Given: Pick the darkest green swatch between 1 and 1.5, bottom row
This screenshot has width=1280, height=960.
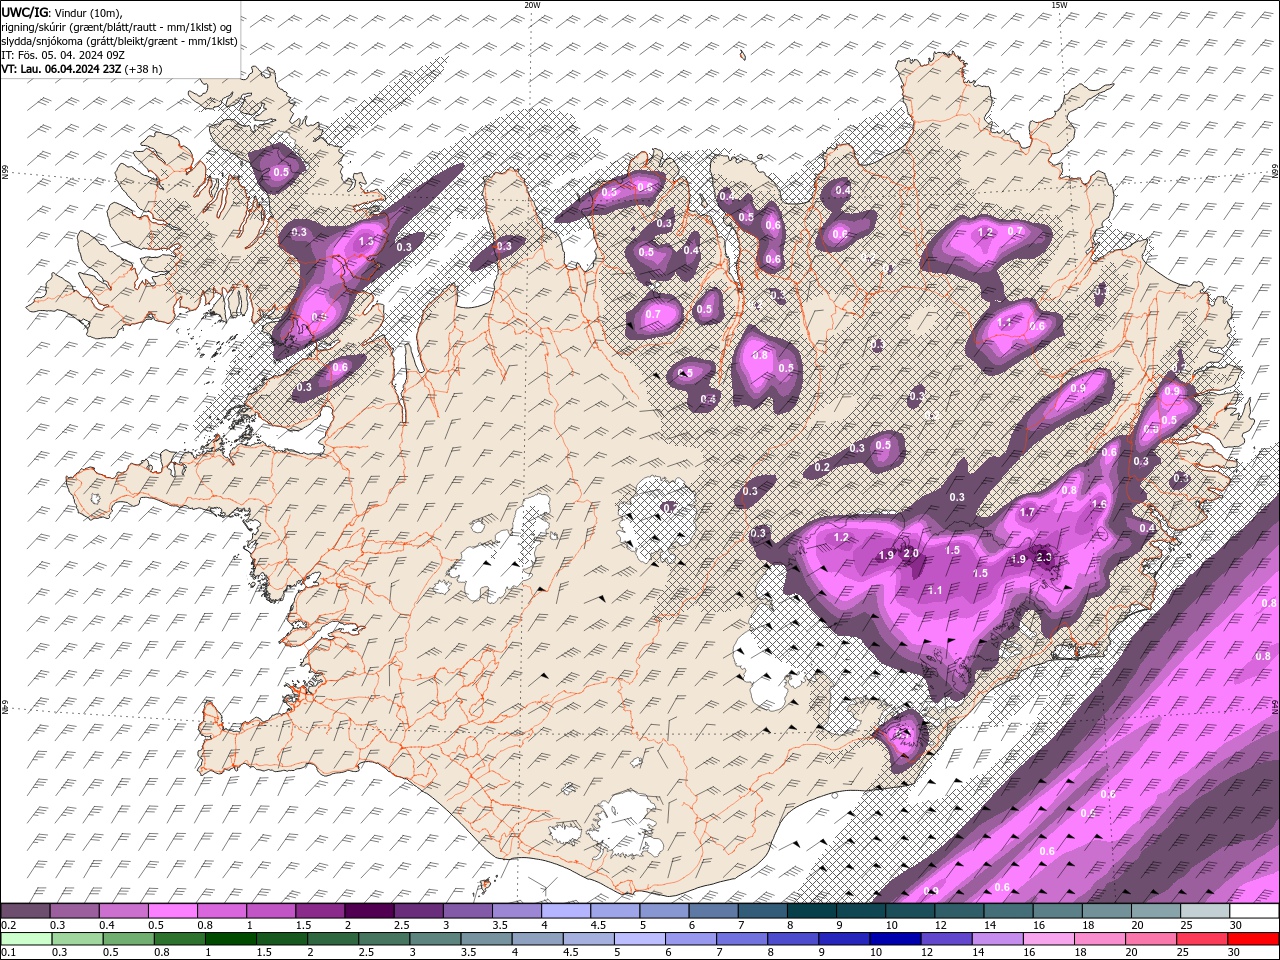Looking at the screenshot, I should pos(230,938).
